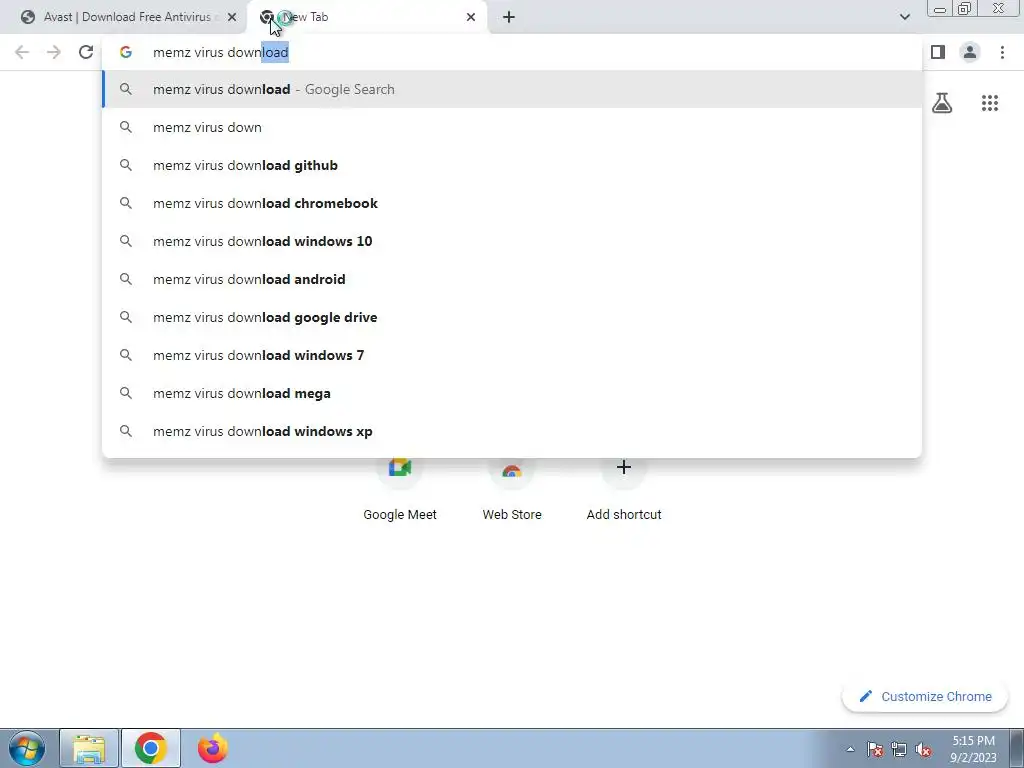Choose 'memz virus download windows 10' suggestion

(512, 241)
